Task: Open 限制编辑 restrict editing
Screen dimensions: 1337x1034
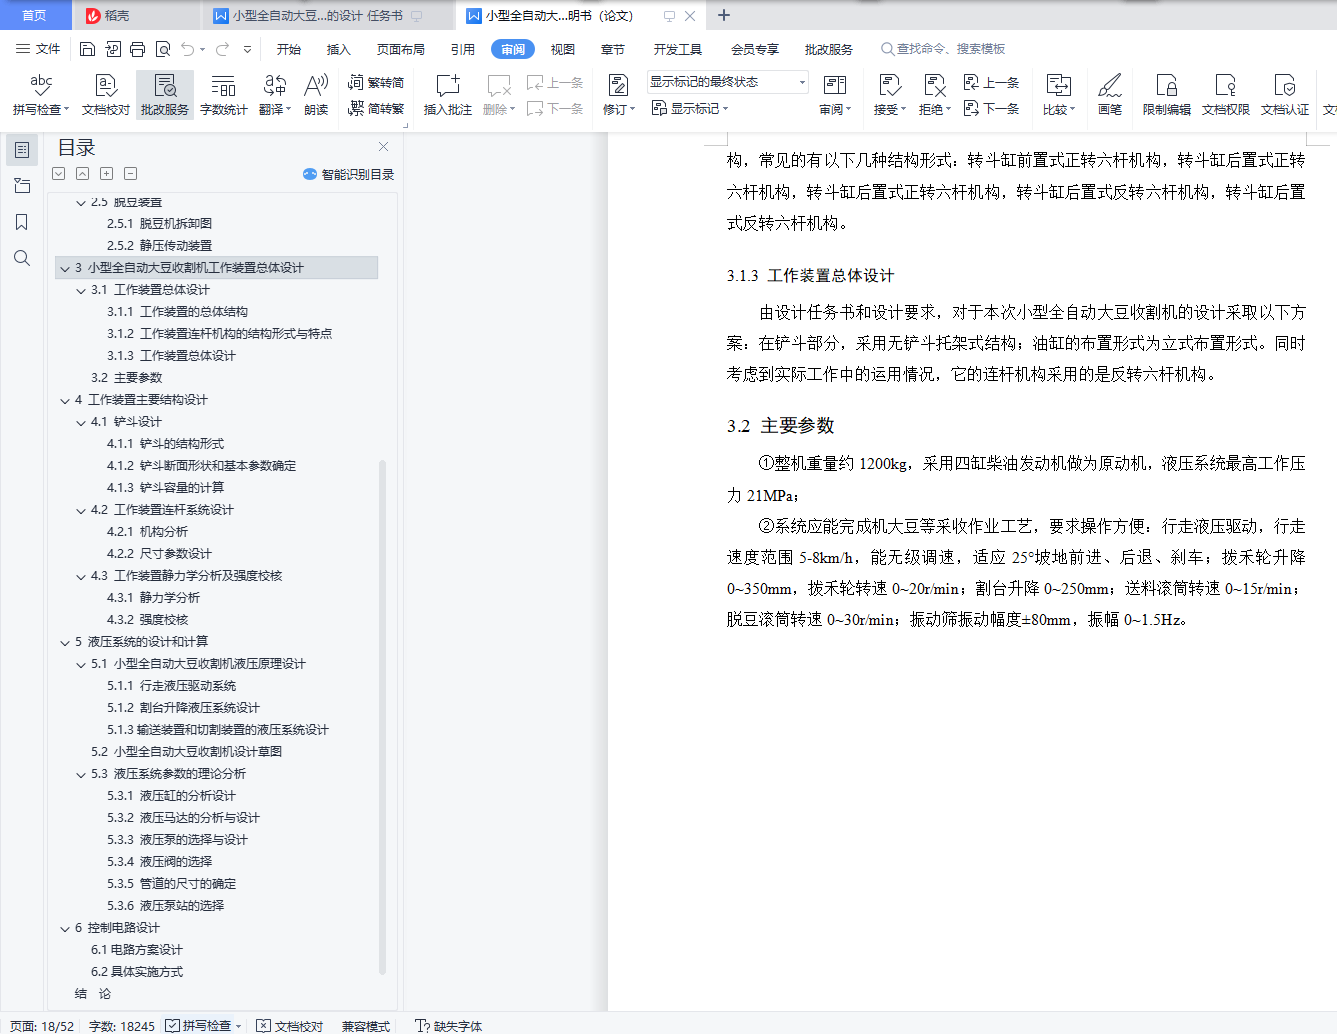Action: (x=1167, y=95)
